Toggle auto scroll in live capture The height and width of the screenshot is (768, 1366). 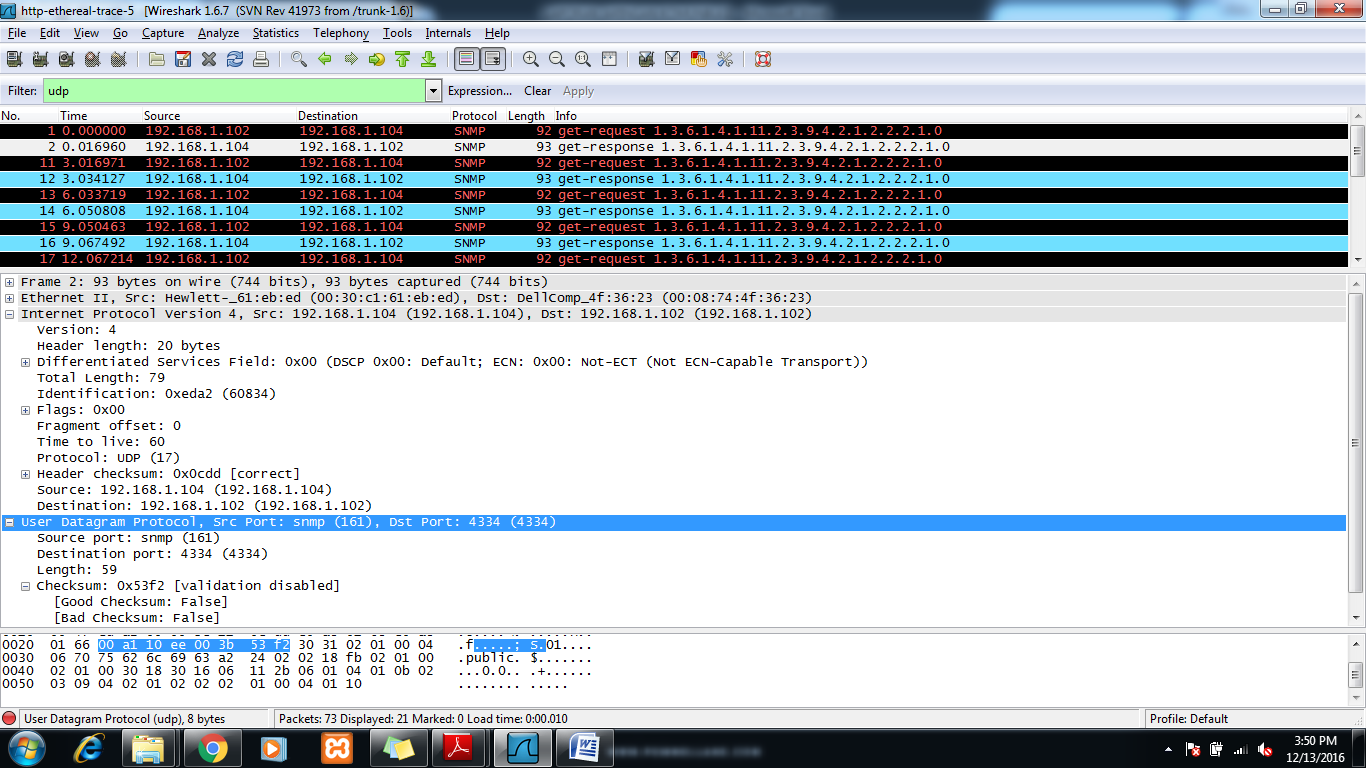tap(493, 59)
